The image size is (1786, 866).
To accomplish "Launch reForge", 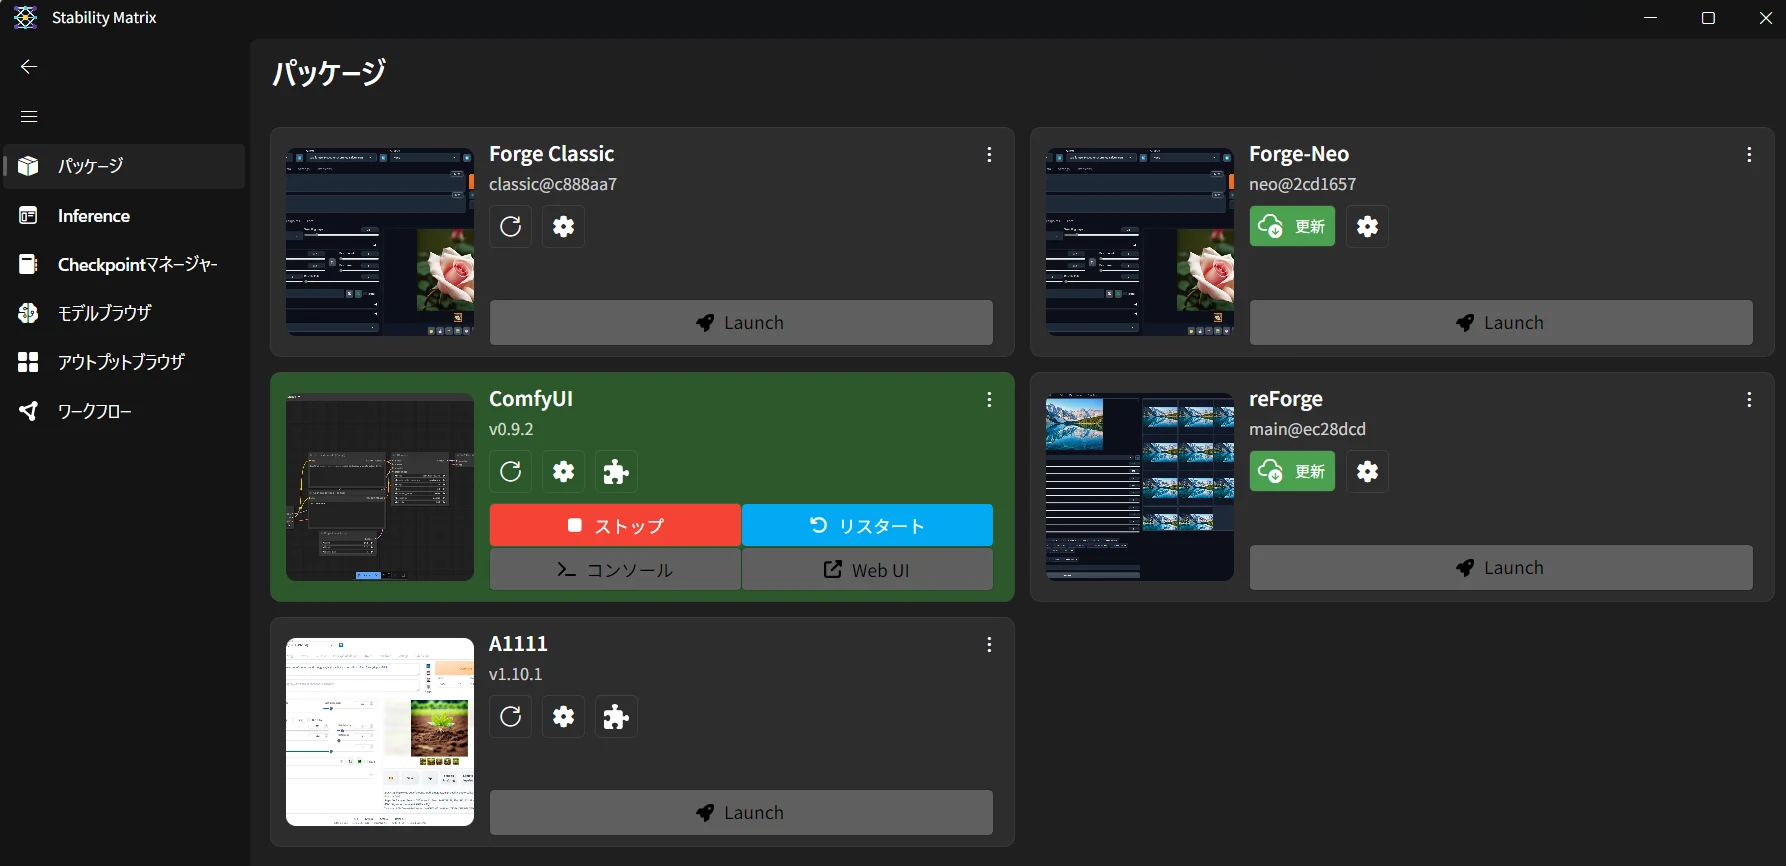I will click(x=1501, y=568).
